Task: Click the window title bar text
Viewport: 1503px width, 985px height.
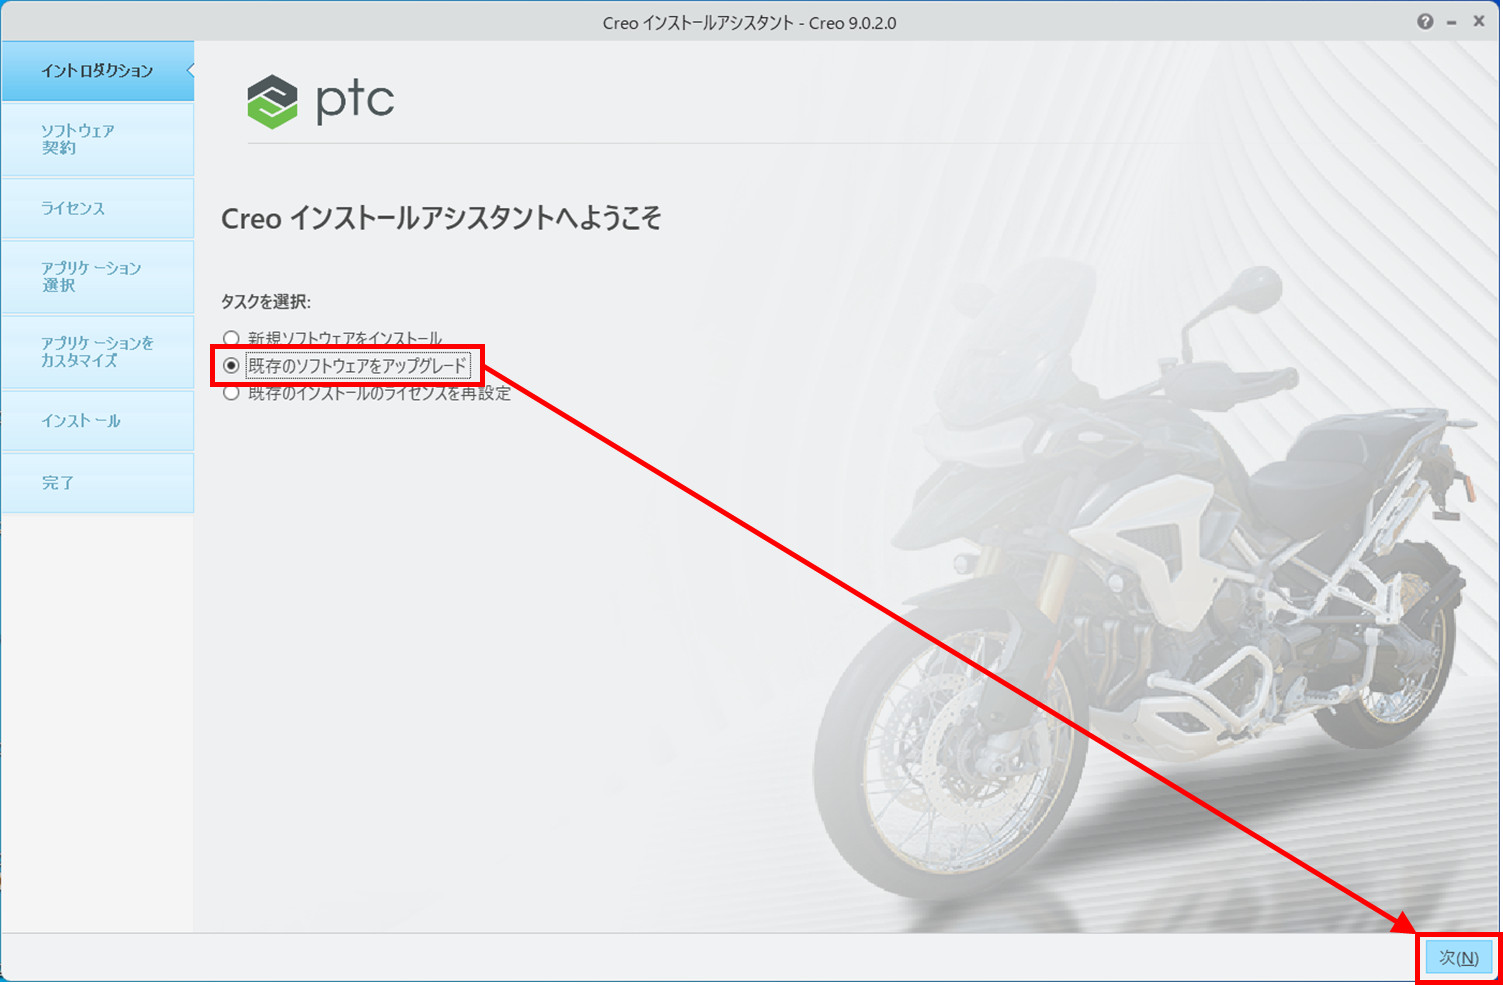Action: pos(749,23)
